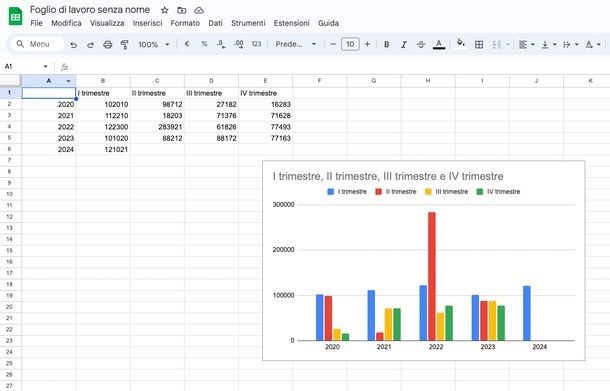Rename the title Foglio di lavoro senza nome
This screenshot has height=391, width=610.
tap(90, 10)
